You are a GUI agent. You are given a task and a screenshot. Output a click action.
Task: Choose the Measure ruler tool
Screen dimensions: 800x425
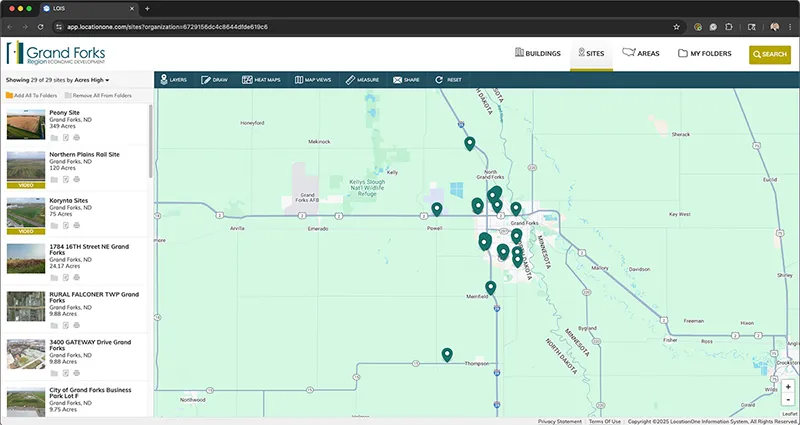click(x=361, y=79)
